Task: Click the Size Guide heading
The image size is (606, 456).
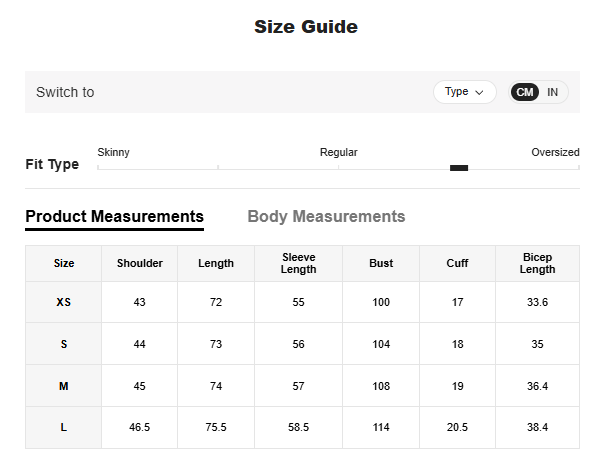Action: point(305,27)
